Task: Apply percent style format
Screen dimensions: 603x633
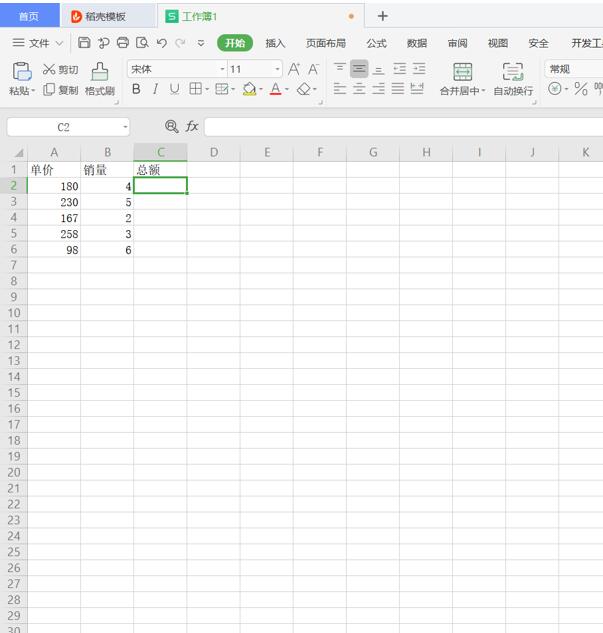Action: click(581, 88)
